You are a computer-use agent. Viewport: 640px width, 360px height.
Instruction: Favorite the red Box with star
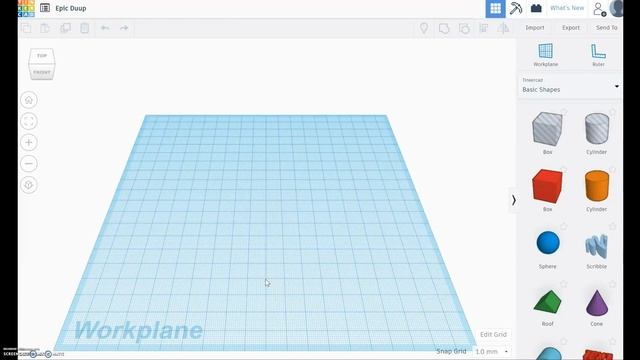(564, 169)
